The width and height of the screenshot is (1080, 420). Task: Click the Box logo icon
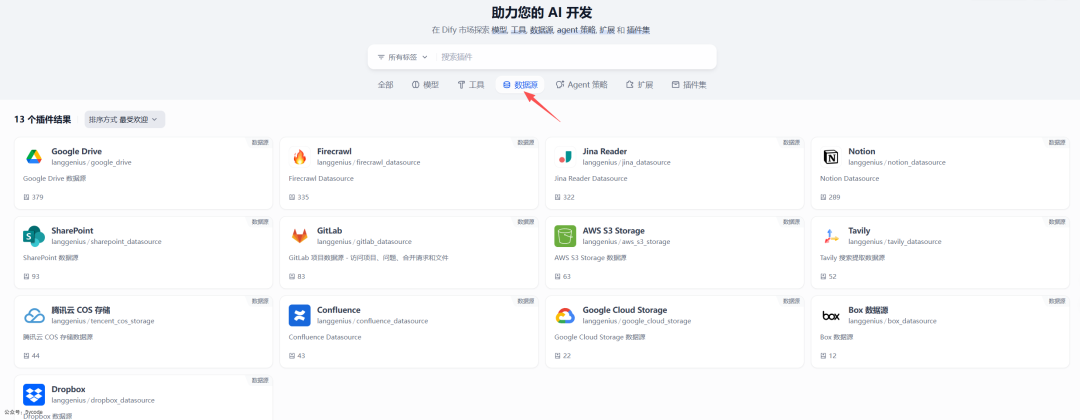point(831,315)
